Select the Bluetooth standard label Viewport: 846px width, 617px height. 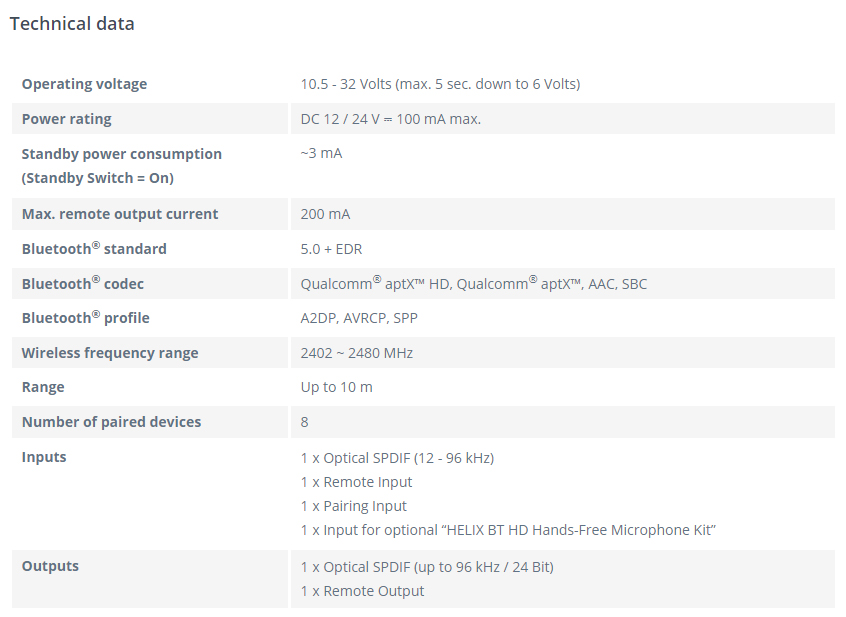coord(94,249)
